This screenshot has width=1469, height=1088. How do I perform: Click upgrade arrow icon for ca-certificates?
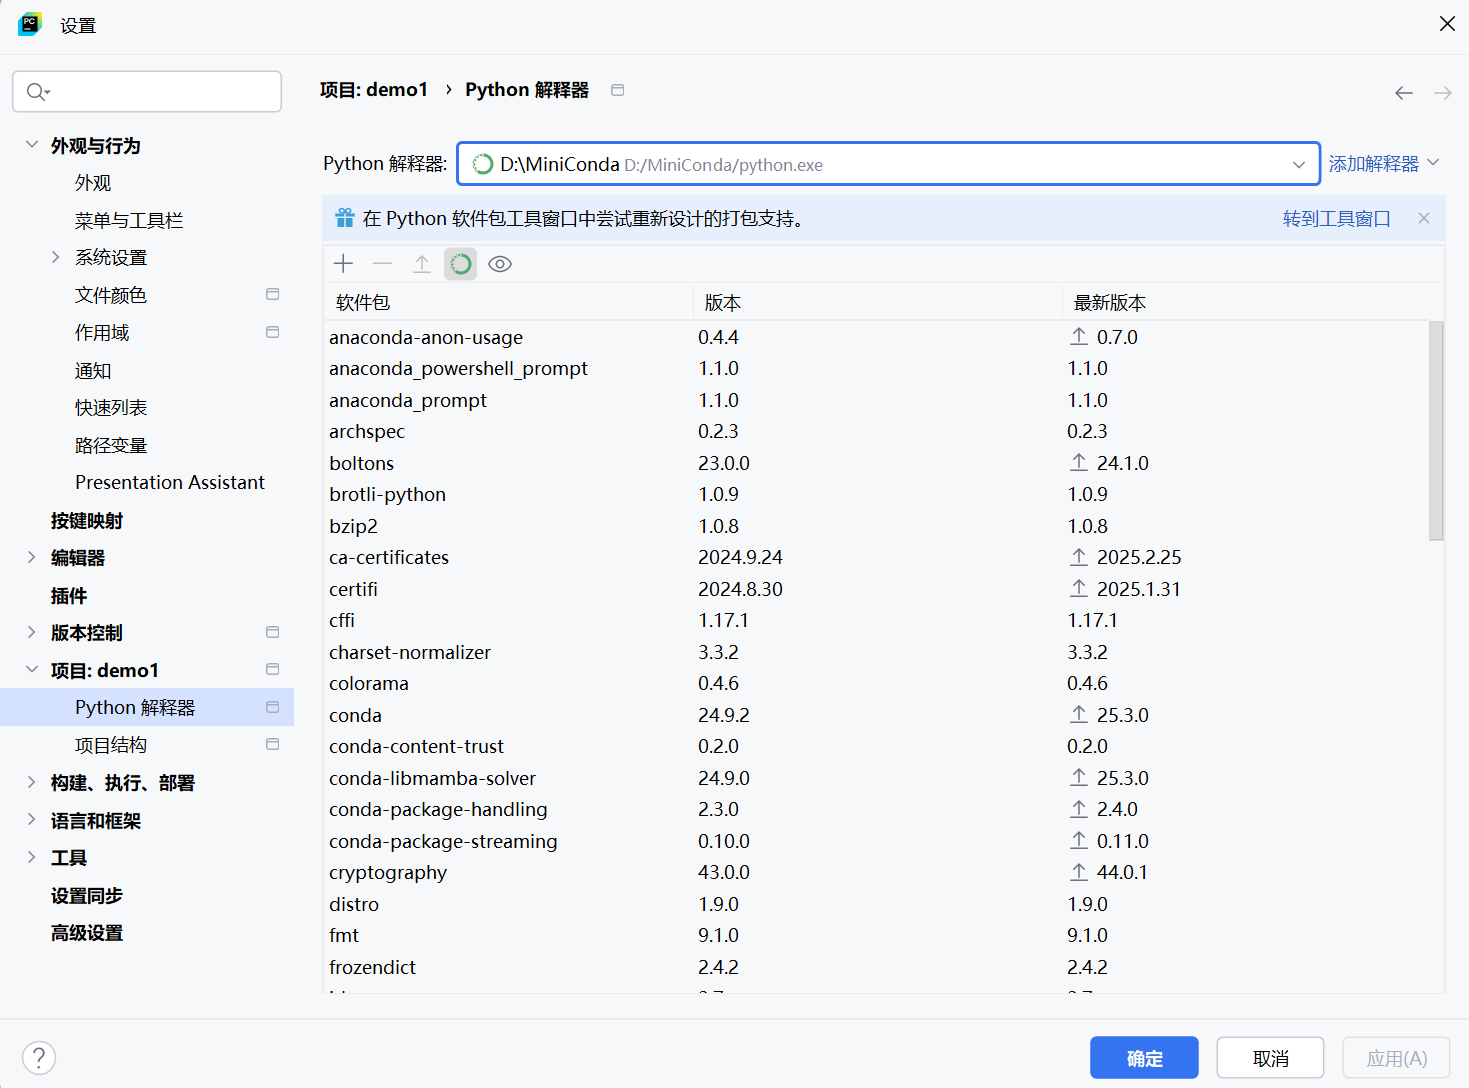[x=1079, y=557]
